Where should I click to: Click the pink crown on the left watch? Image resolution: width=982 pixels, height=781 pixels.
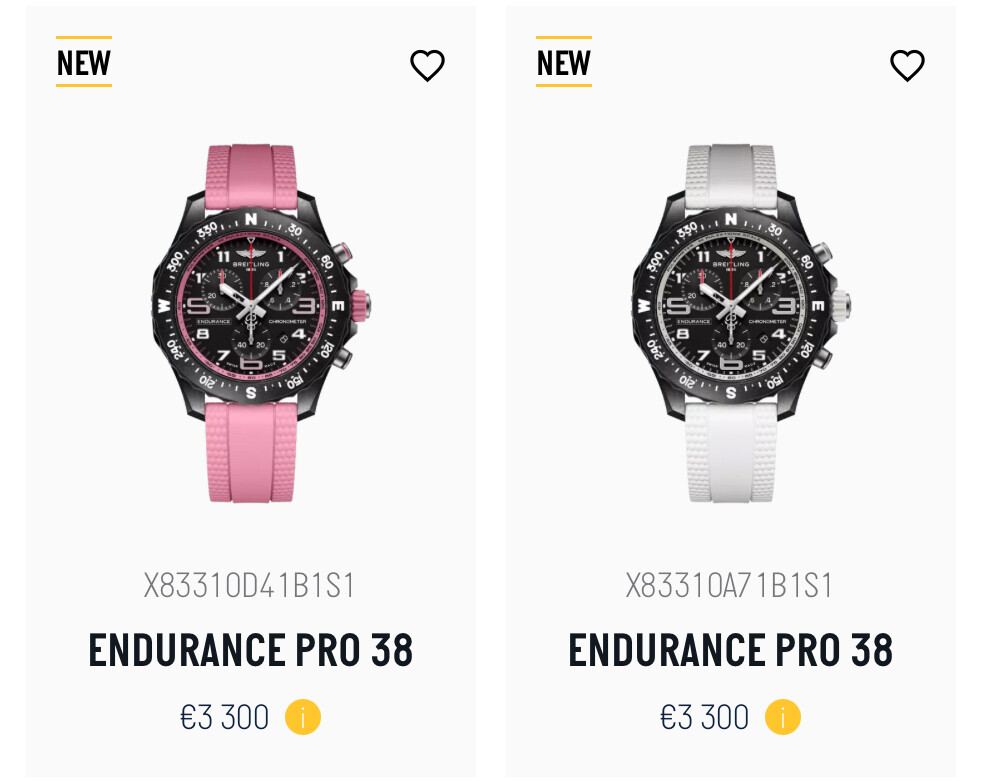(x=360, y=306)
